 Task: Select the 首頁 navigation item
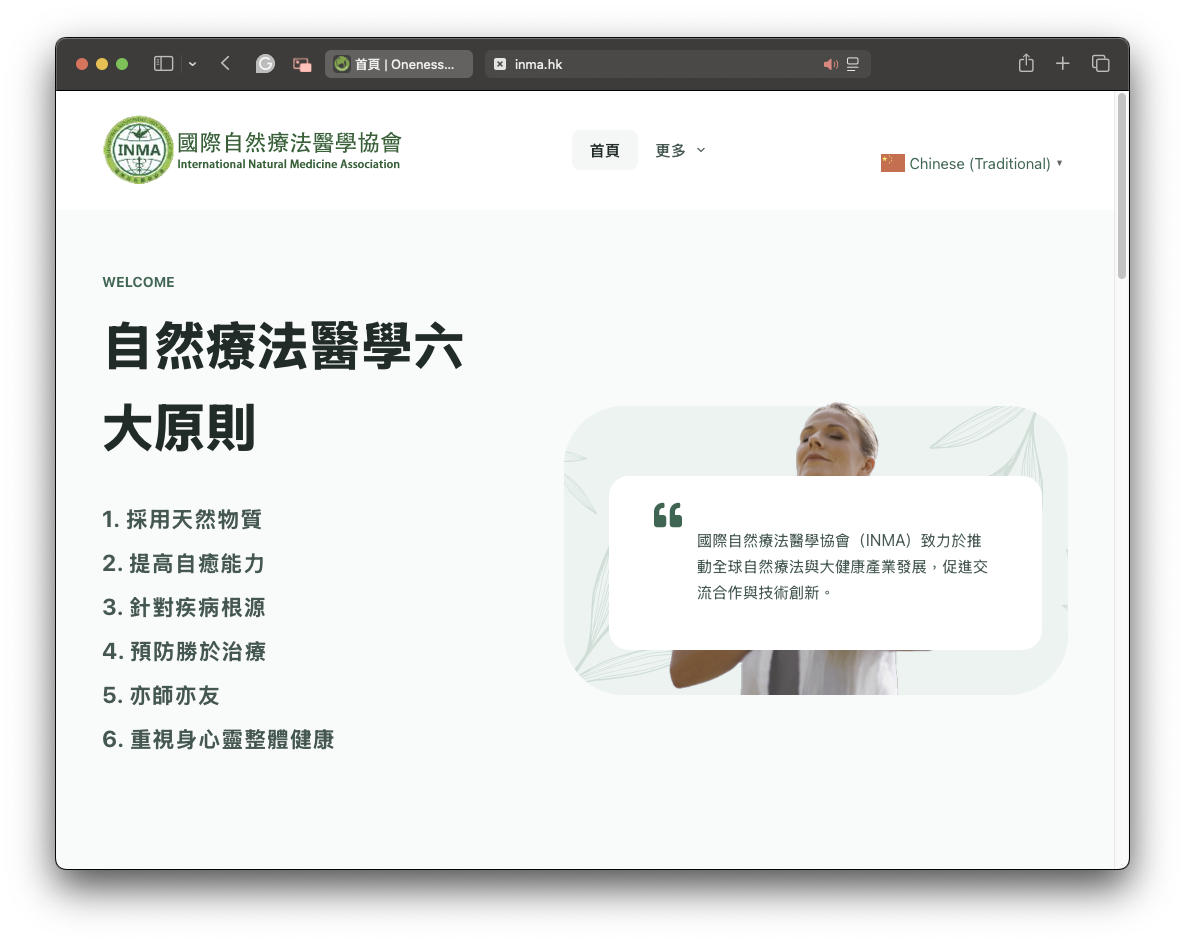(604, 150)
